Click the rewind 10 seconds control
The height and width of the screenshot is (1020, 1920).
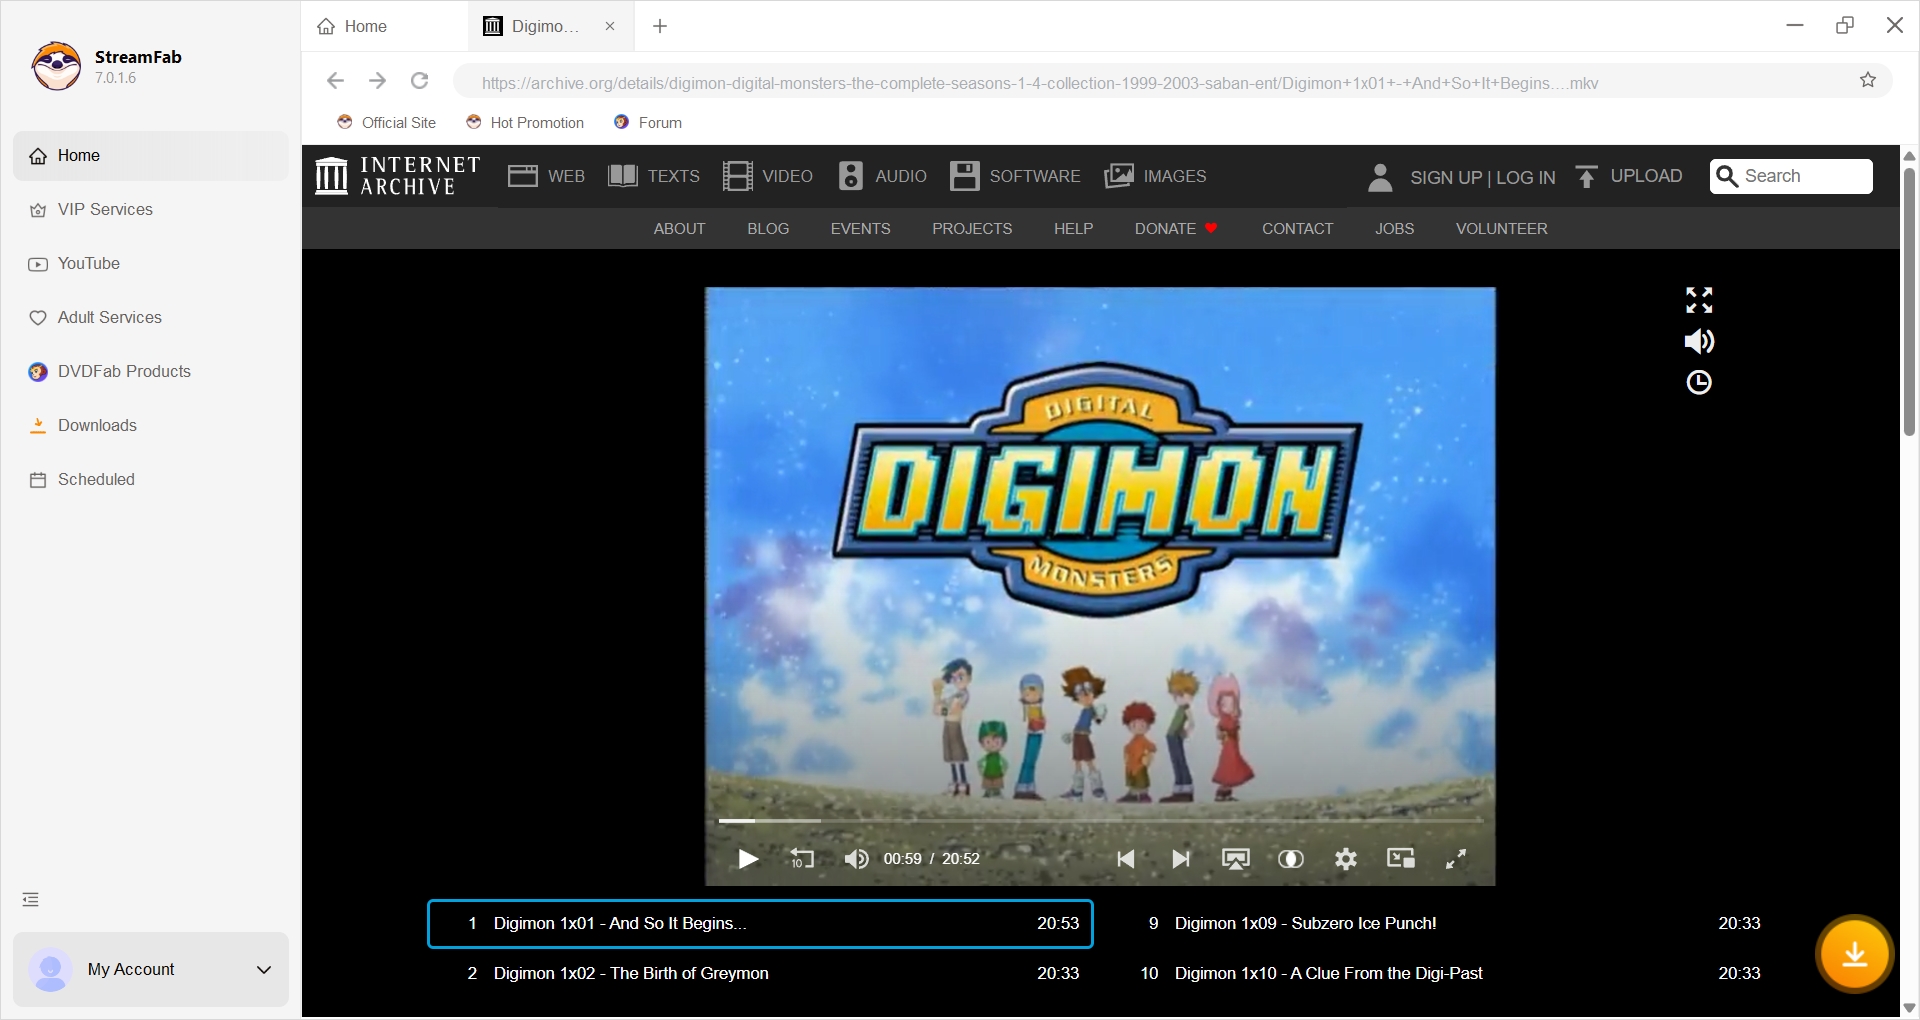801,859
